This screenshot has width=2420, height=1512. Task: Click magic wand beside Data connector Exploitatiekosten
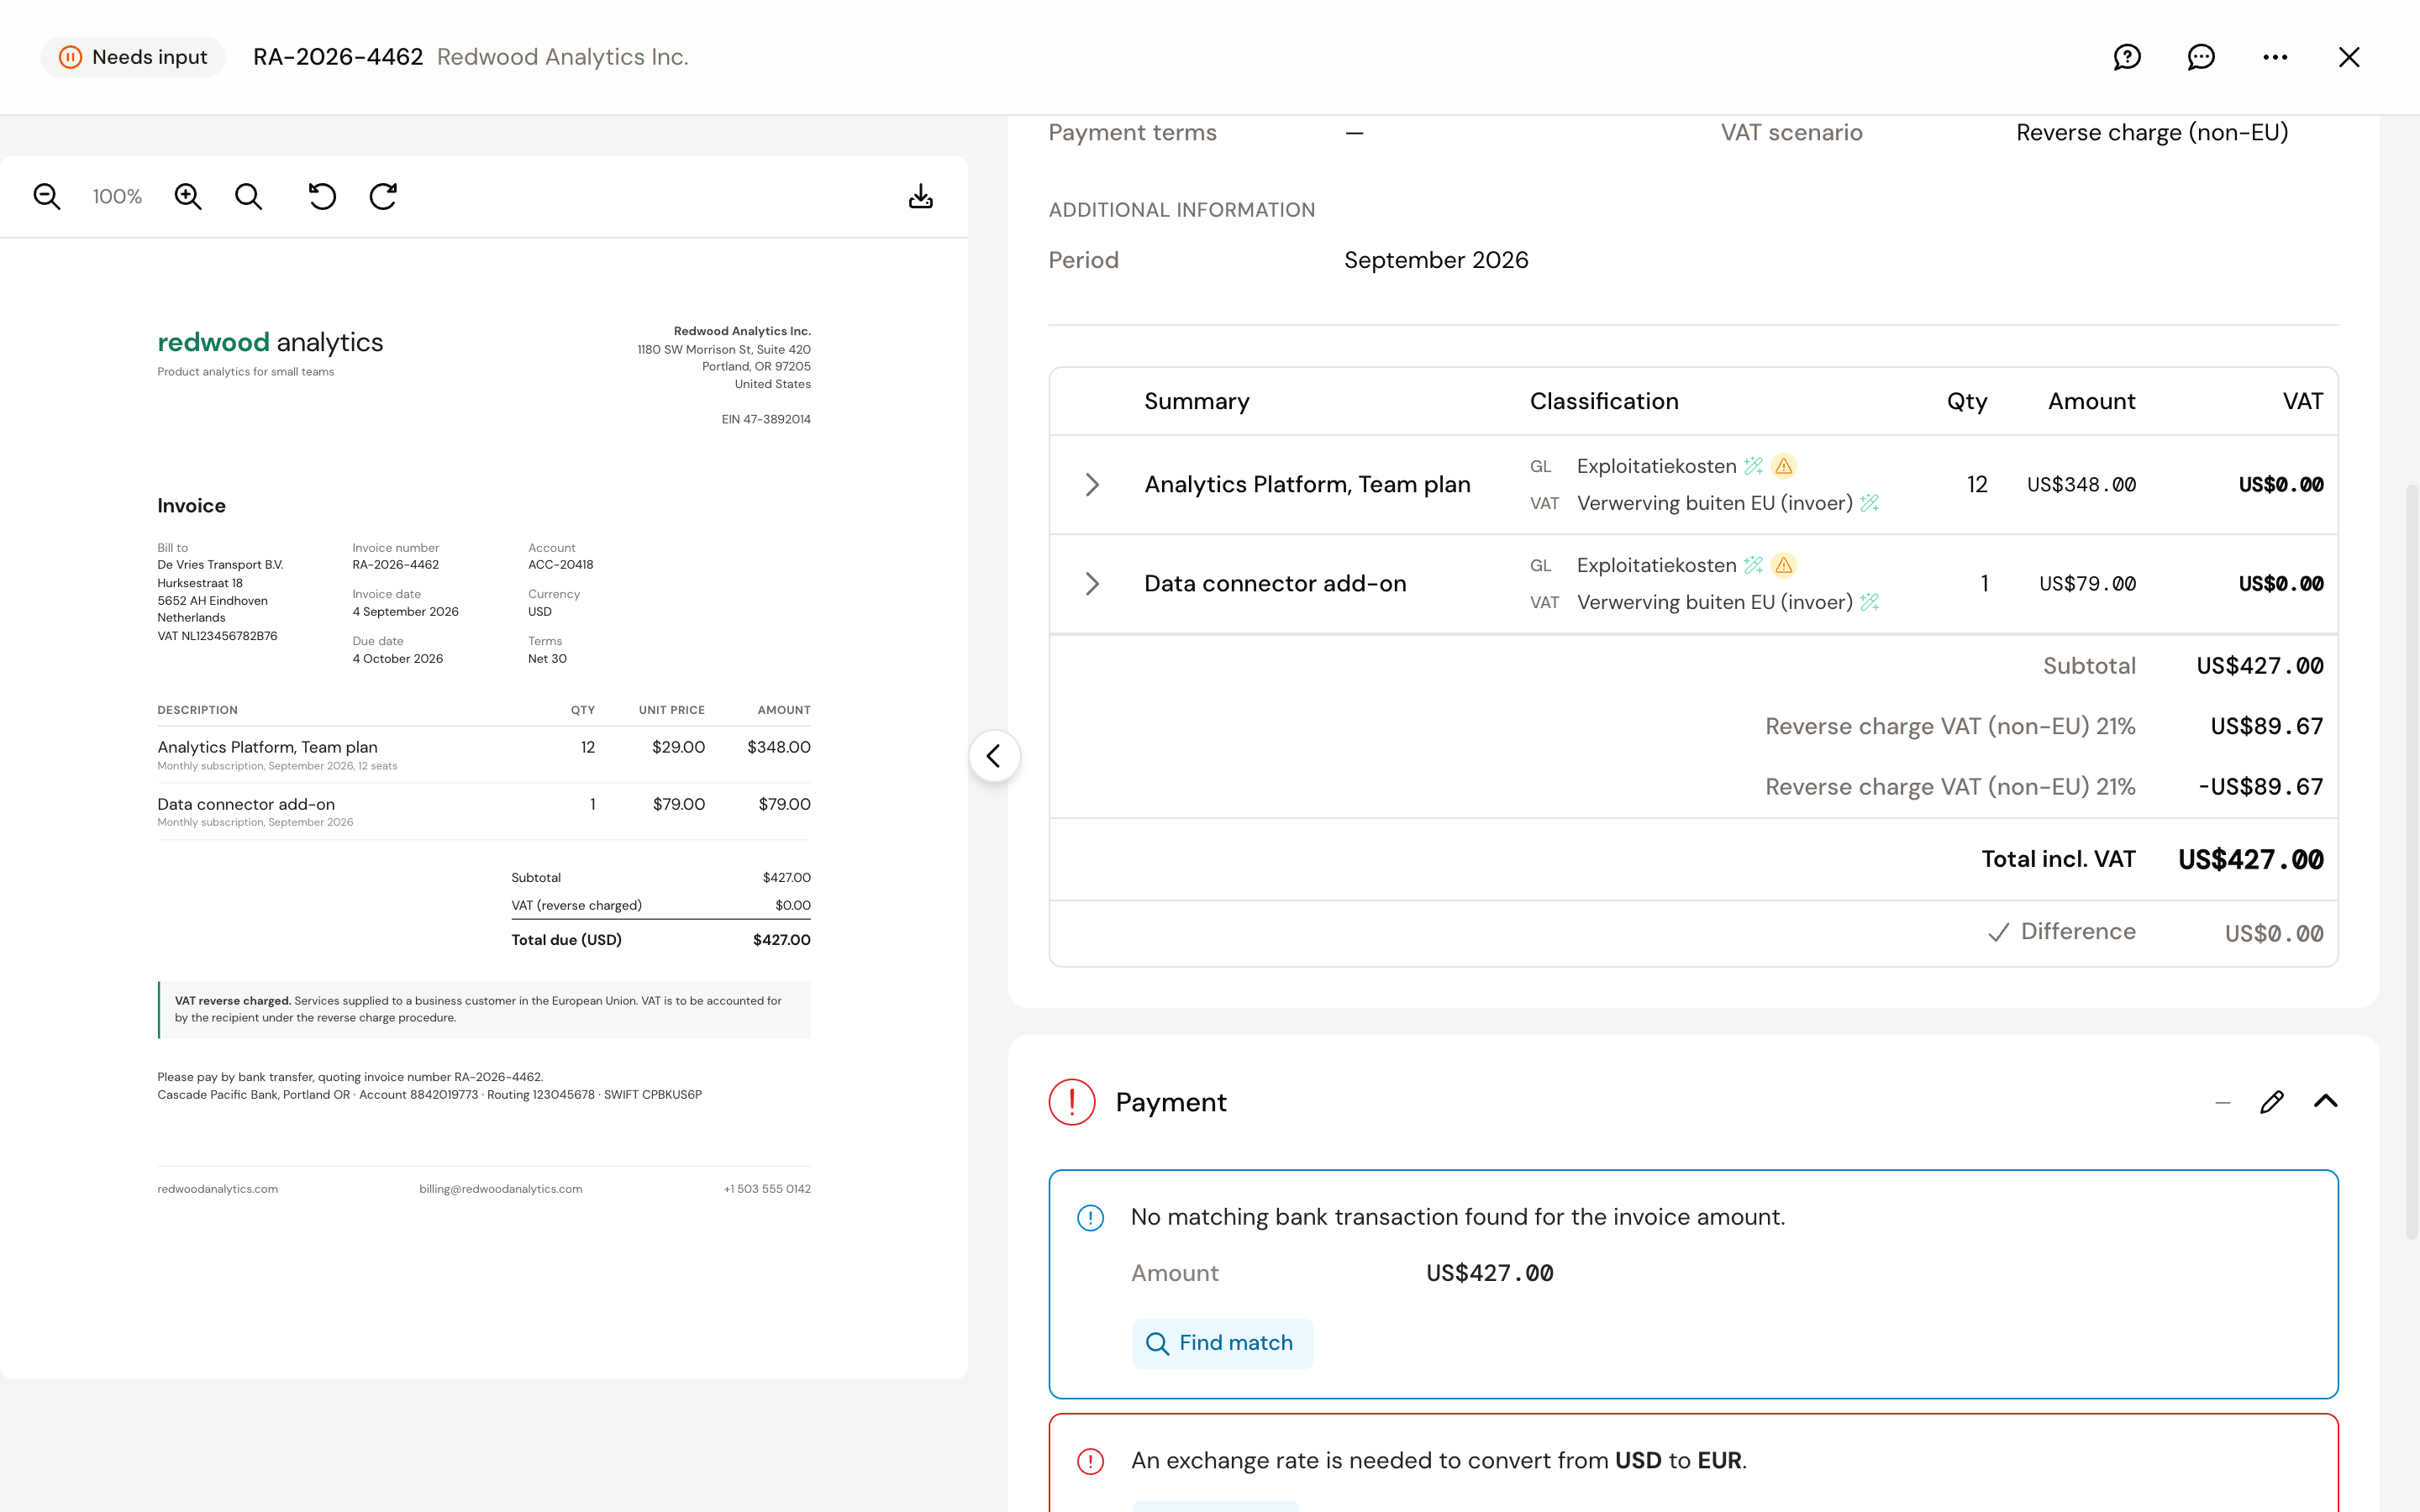[x=1753, y=565]
